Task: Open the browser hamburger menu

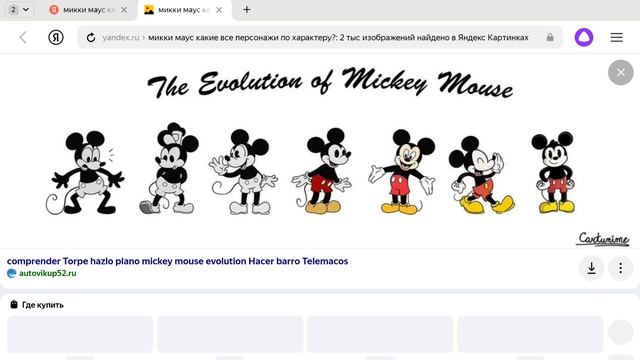Action: point(616,38)
